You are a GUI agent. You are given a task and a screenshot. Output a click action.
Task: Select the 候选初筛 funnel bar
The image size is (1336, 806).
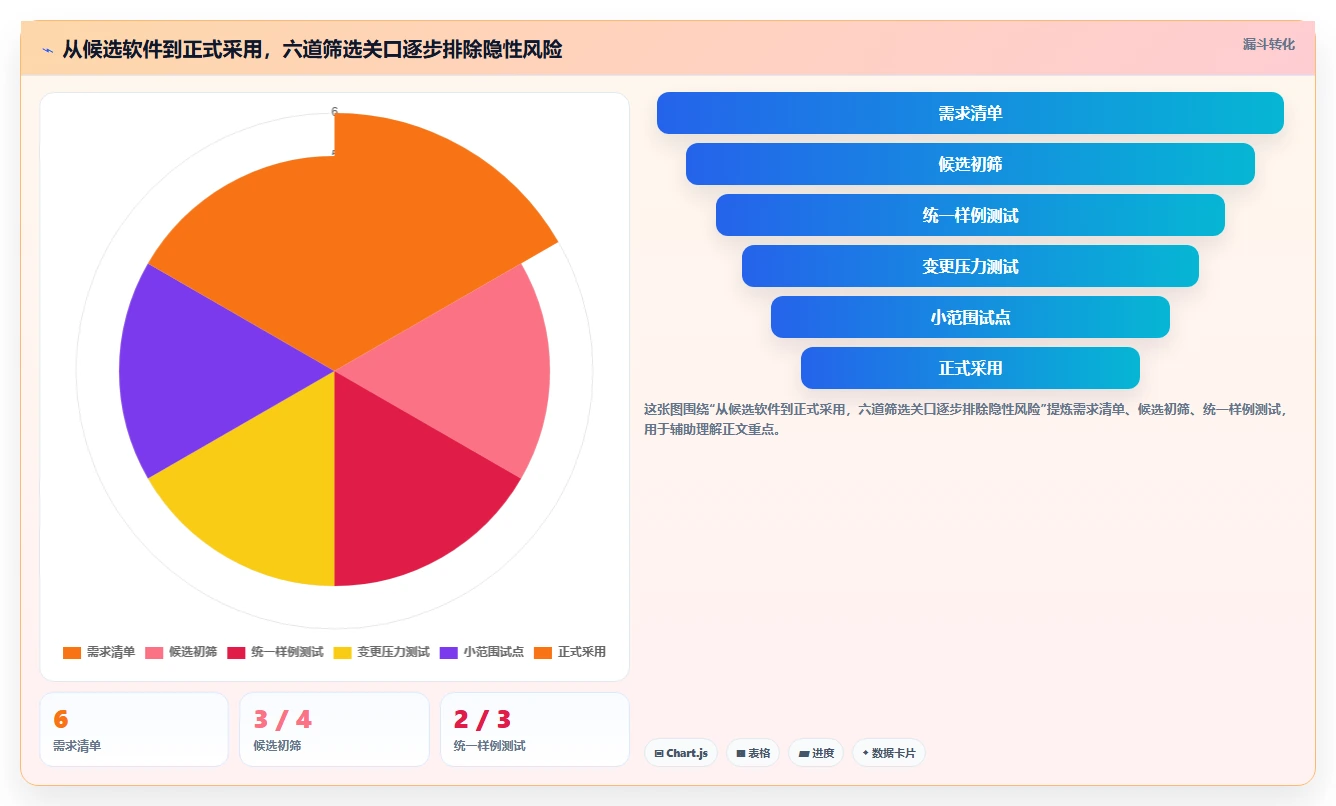coord(970,164)
